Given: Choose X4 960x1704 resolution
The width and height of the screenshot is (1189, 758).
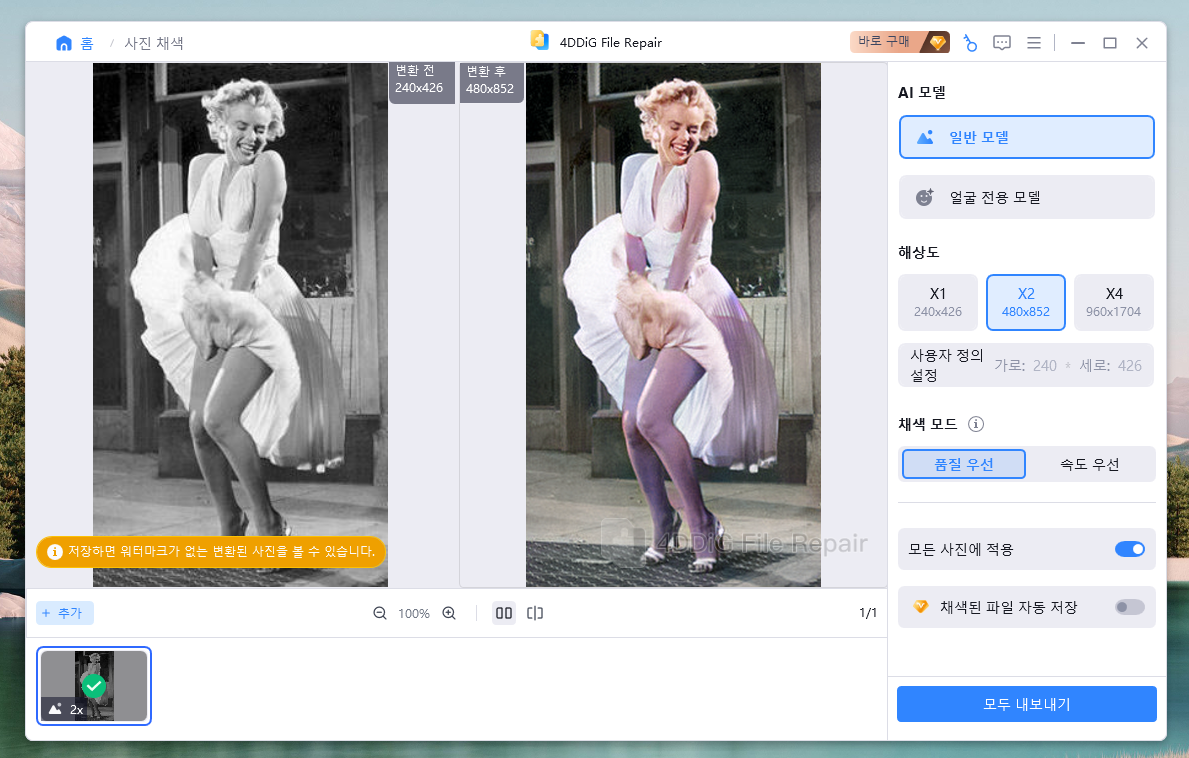Looking at the screenshot, I should tap(1113, 302).
